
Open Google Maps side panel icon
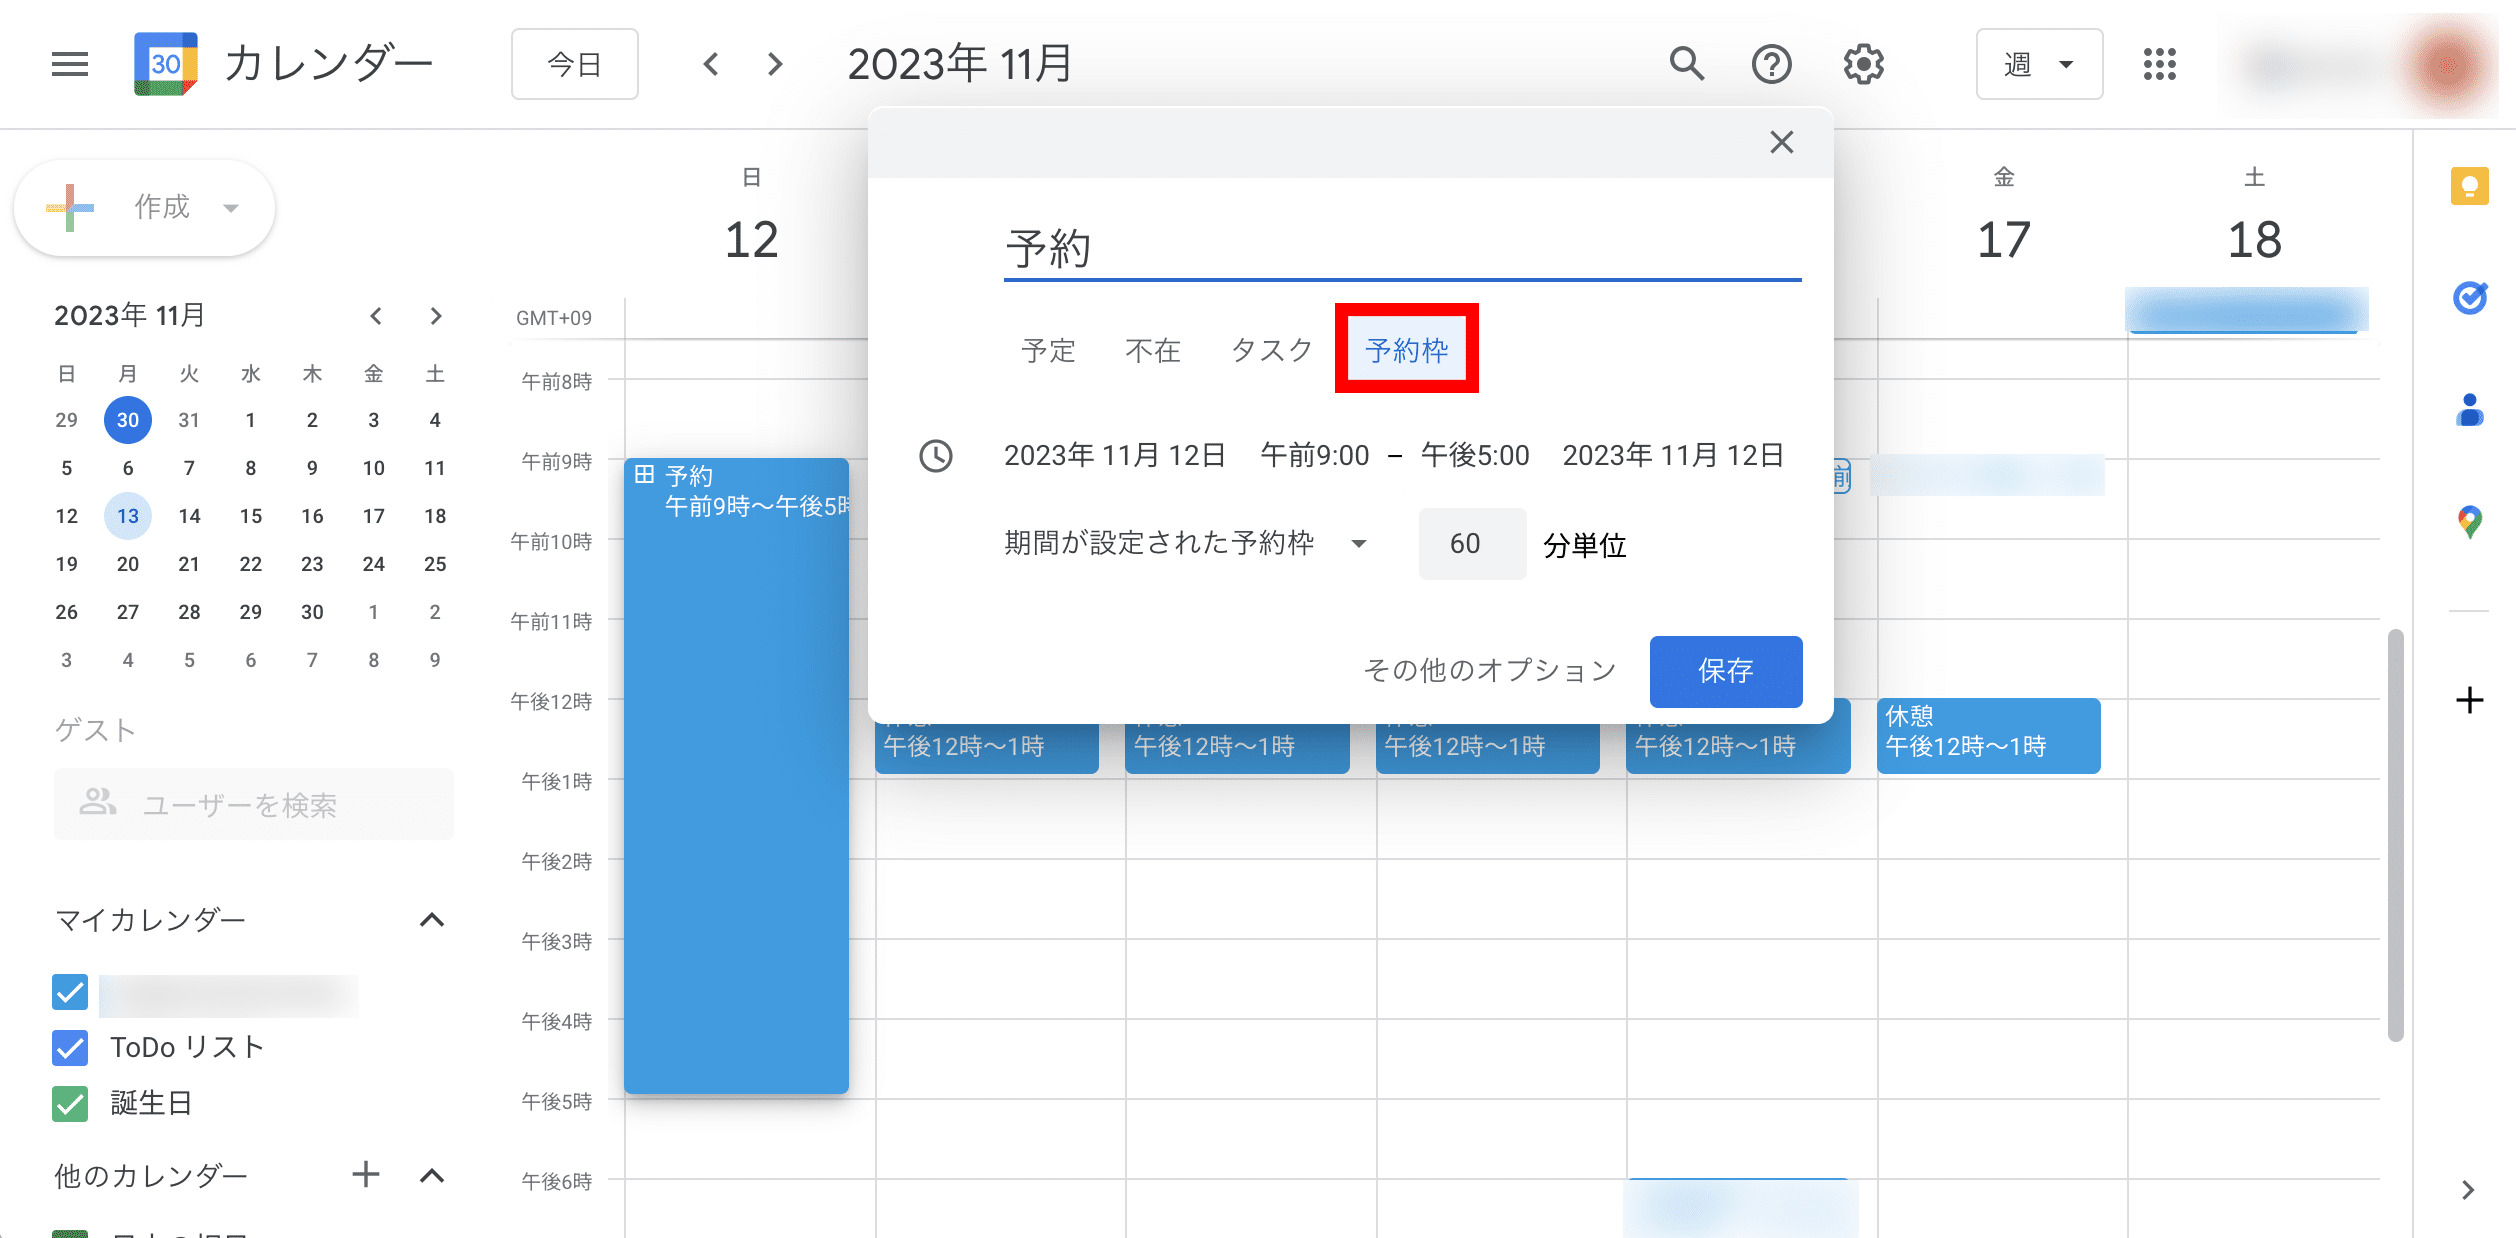tap(2469, 521)
